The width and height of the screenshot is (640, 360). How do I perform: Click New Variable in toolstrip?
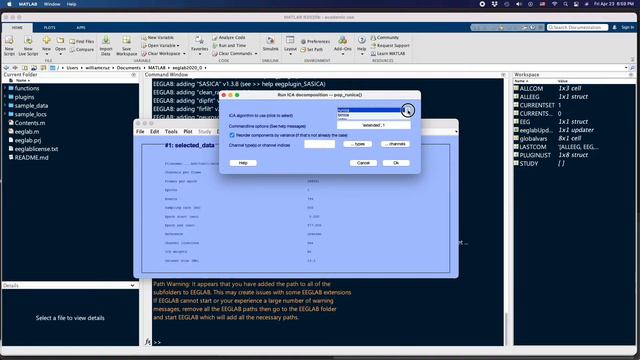[158, 38]
